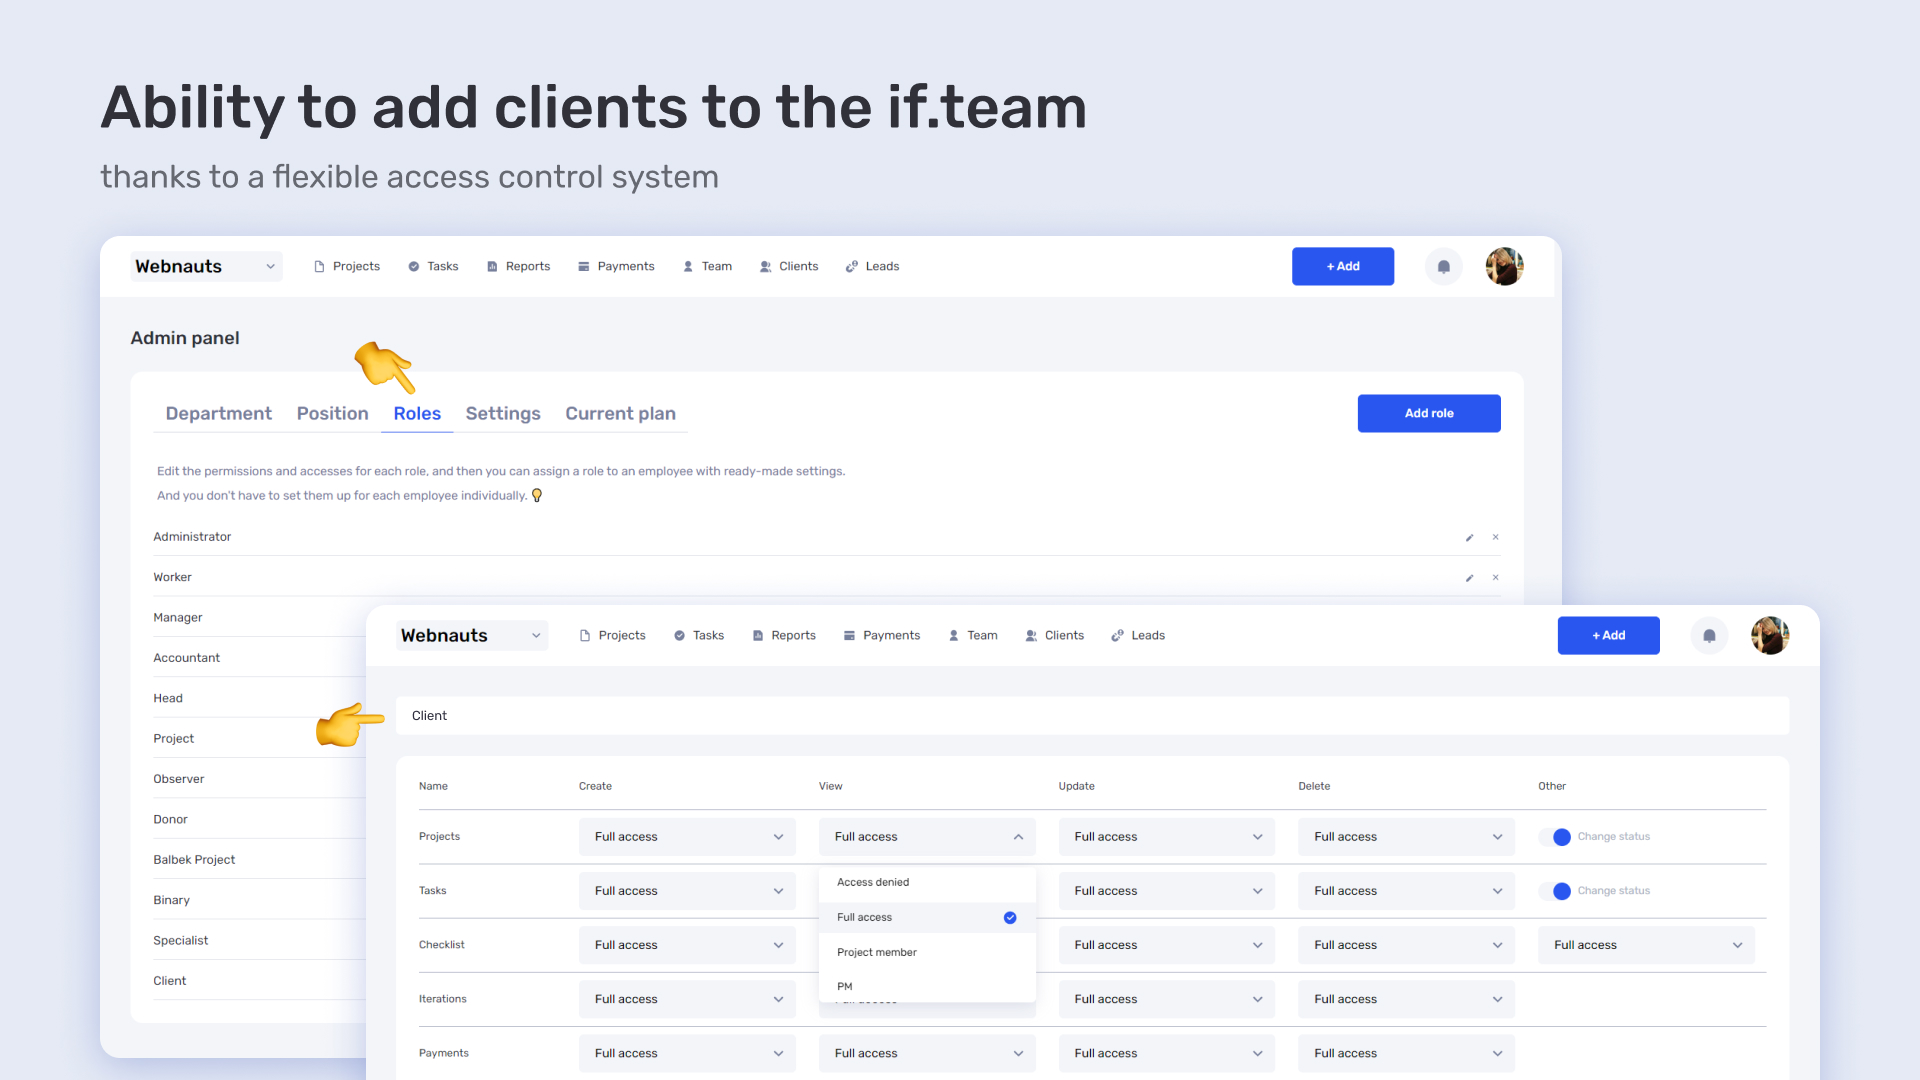Switch to the Current plan tab
Image resolution: width=1920 pixels, height=1080 pixels.
tap(620, 413)
